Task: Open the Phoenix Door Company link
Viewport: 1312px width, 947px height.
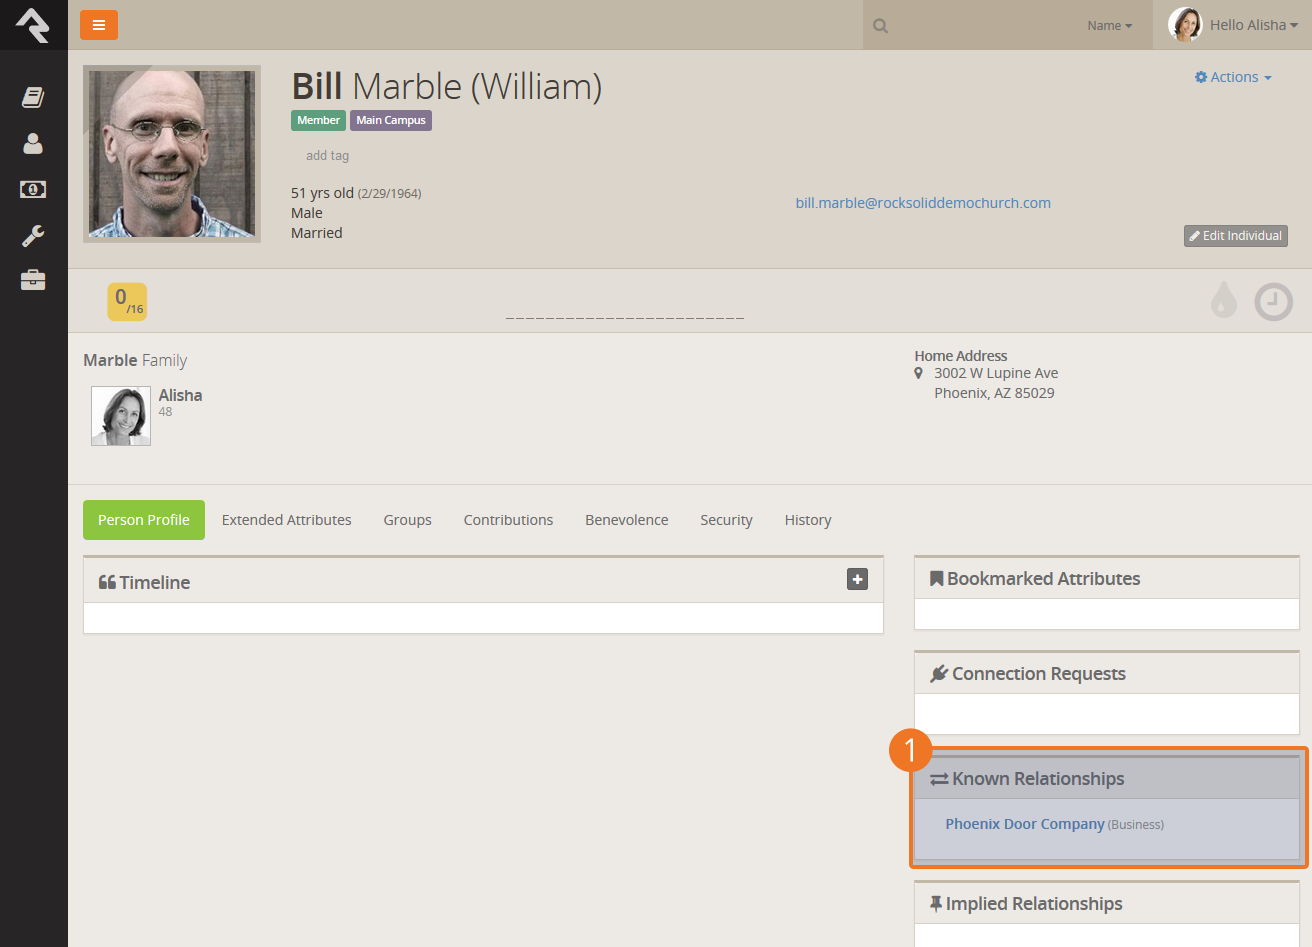Action: [x=1024, y=824]
